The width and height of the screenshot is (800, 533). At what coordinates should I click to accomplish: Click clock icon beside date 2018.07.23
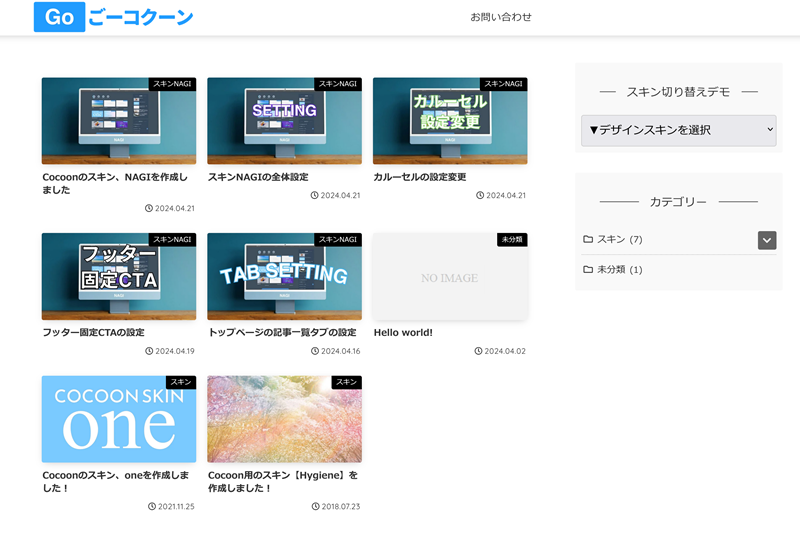[x=315, y=506]
